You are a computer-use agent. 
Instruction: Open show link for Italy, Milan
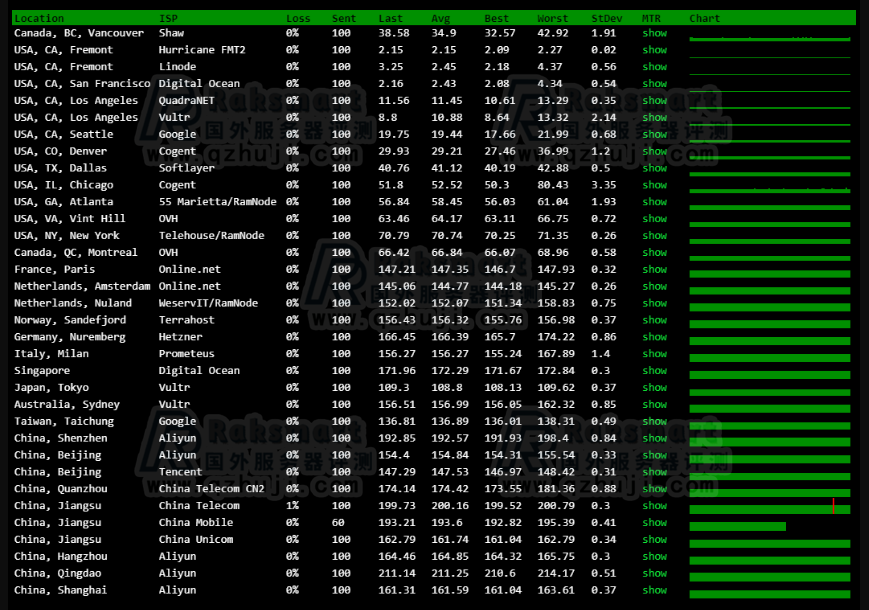click(x=655, y=354)
